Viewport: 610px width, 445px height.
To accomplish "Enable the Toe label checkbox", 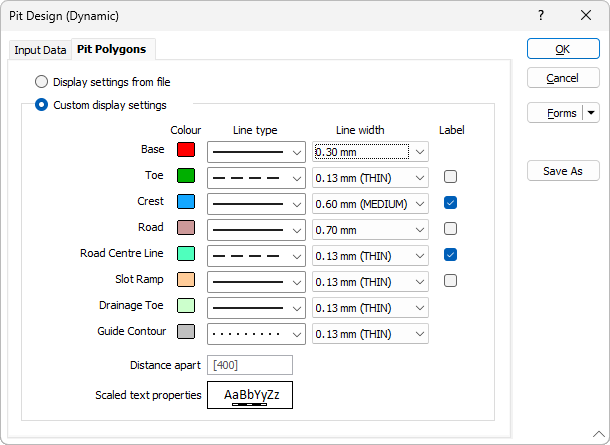I will pos(451,177).
